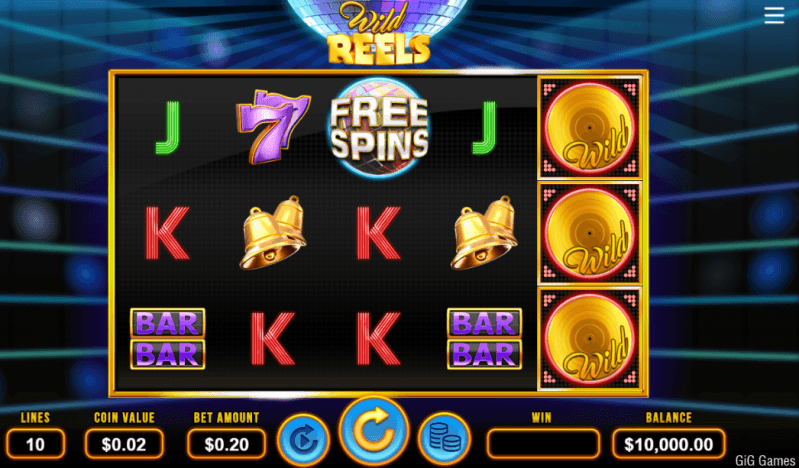799x468 pixels.
Task: Click the middle Wild gold record
Action: click(x=590, y=233)
